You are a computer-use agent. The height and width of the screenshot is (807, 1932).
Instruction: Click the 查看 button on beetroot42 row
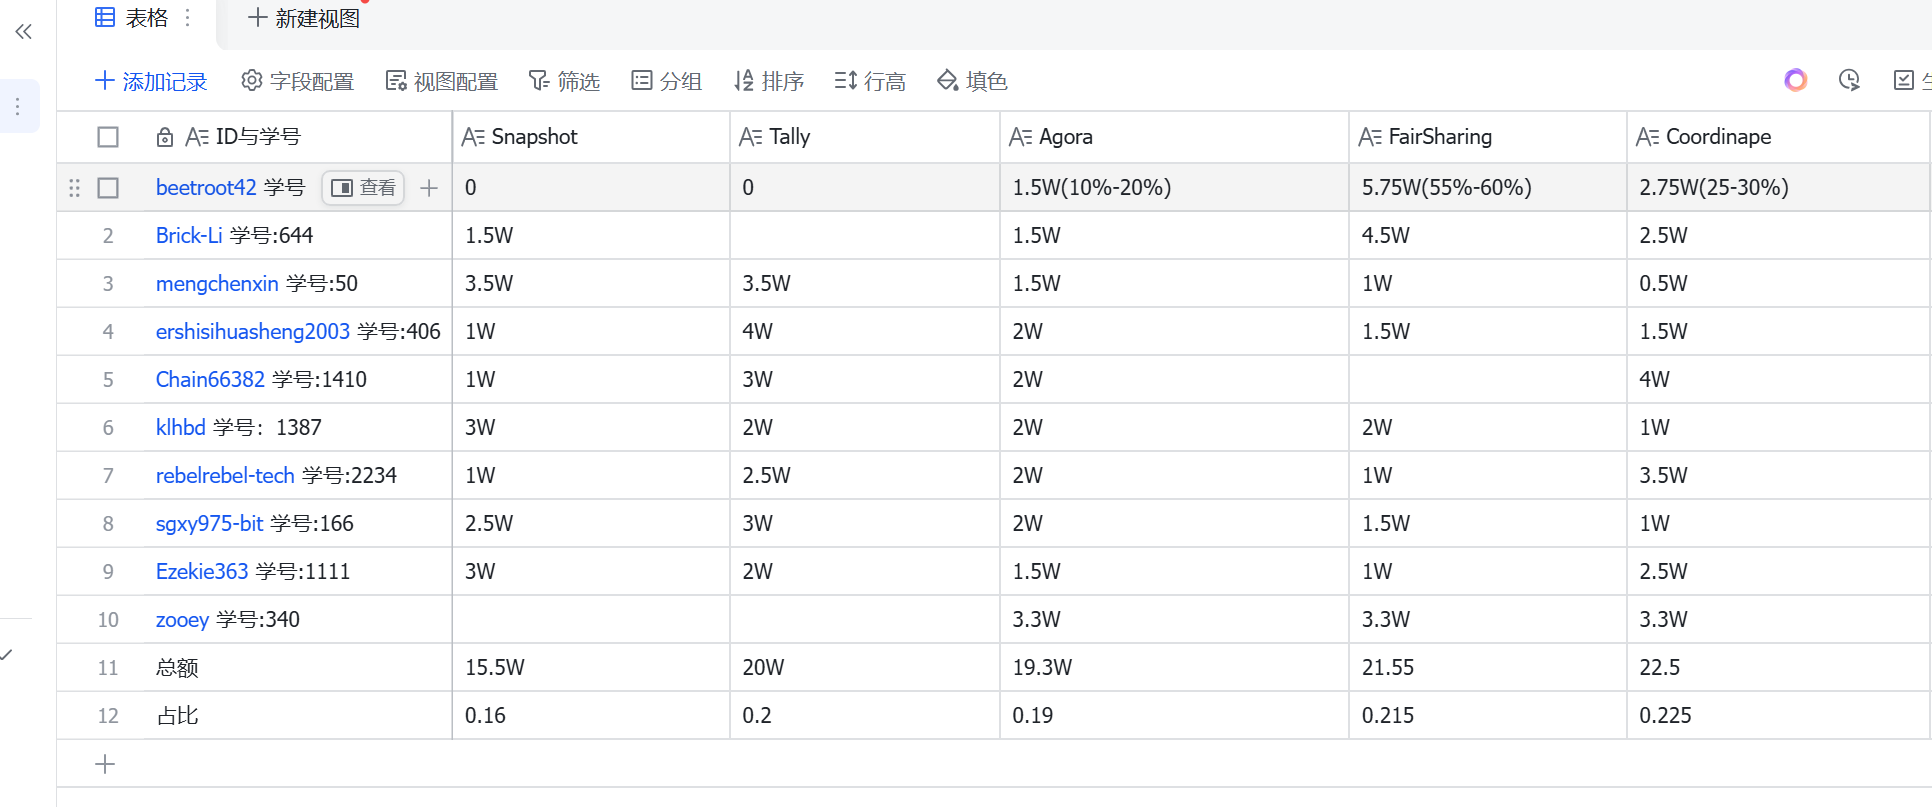pyautogui.click(x=363, y=188)
